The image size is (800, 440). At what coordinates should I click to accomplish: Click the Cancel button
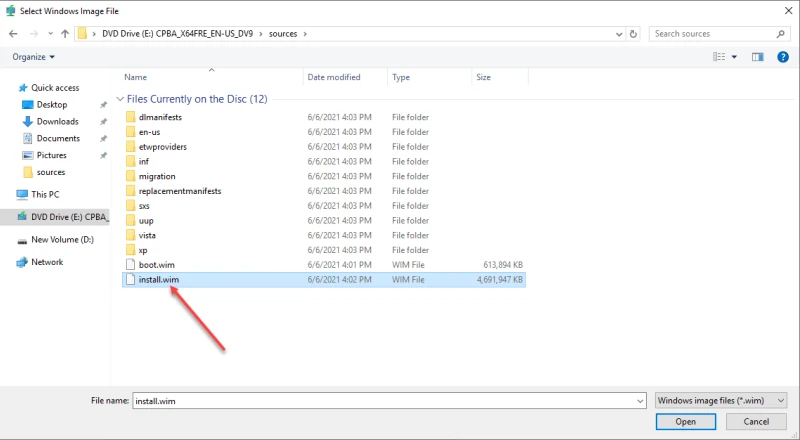pos(756,422)
